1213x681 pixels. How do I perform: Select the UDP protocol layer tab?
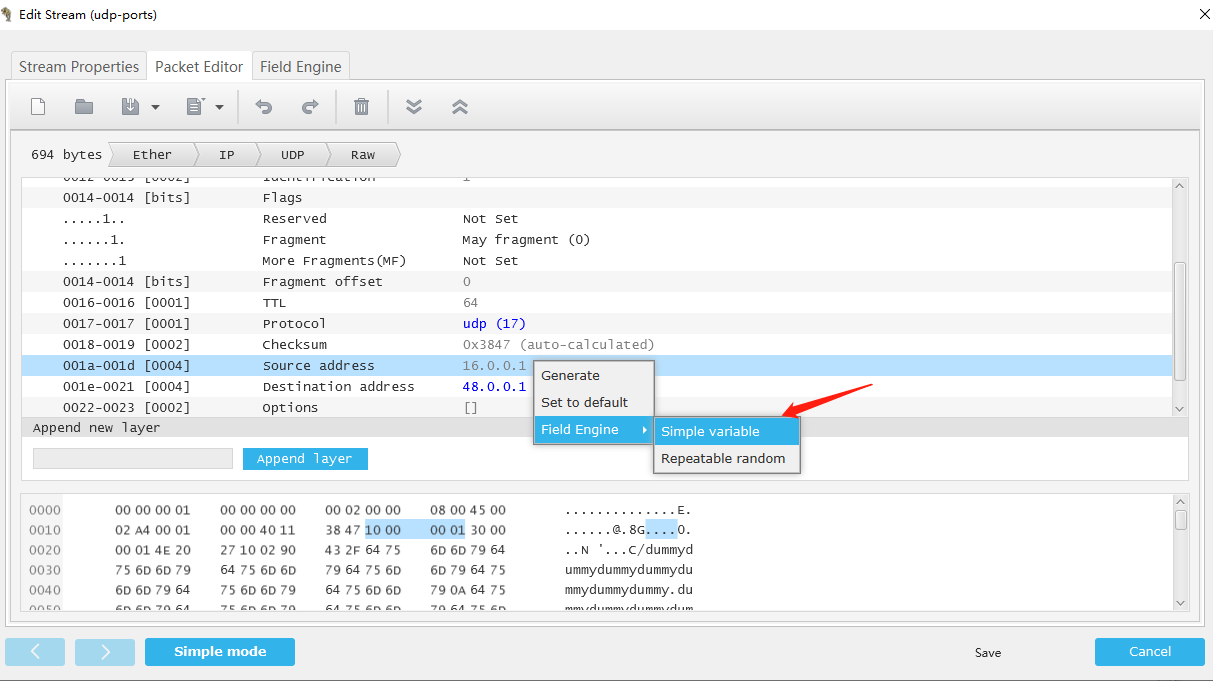coord(291,154)
